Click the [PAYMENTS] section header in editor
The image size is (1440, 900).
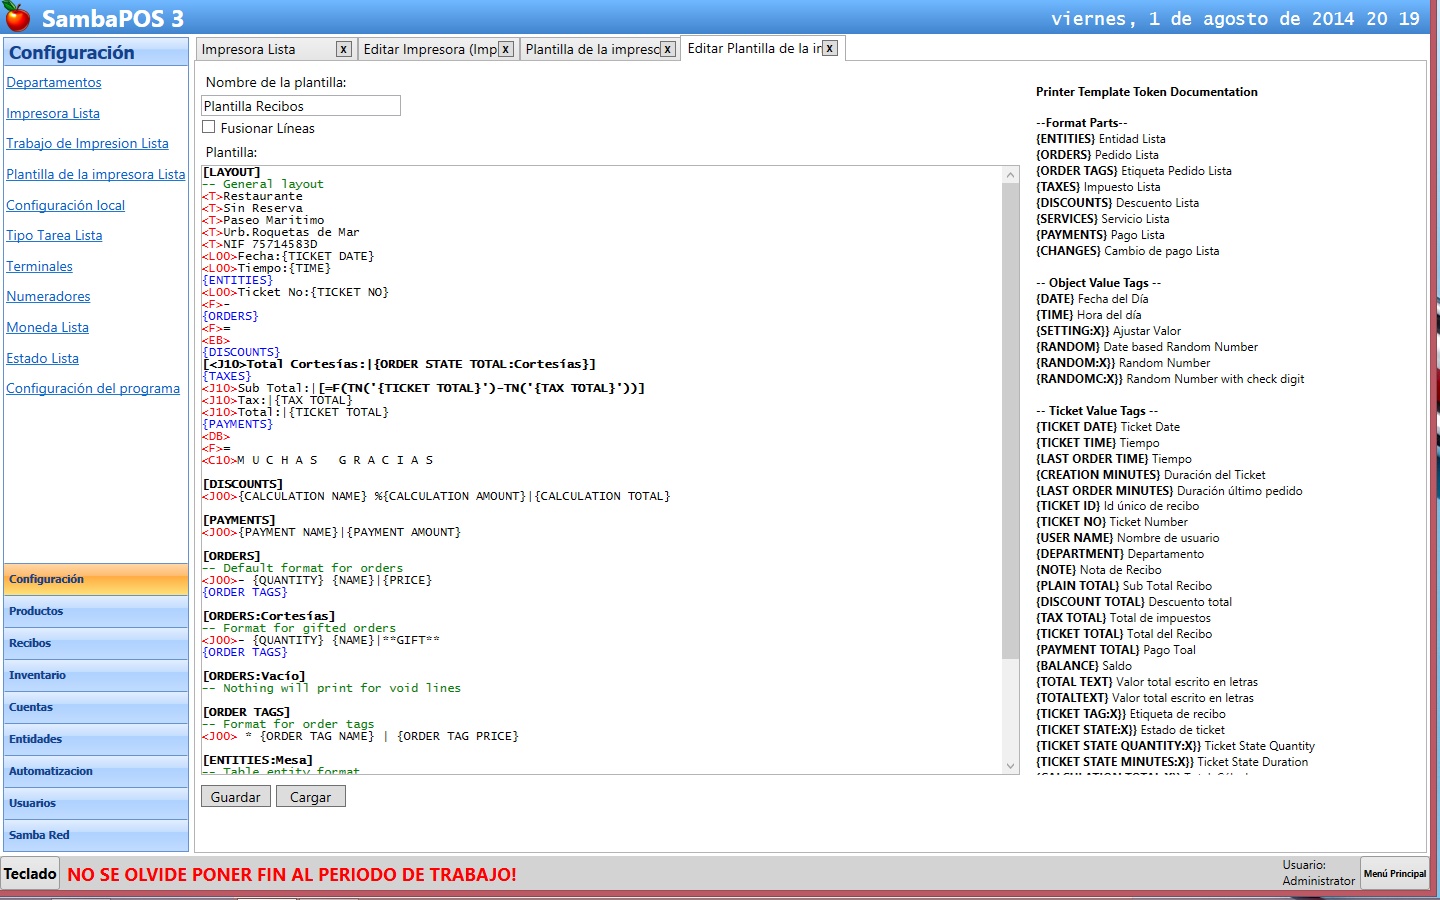point(239,520)
